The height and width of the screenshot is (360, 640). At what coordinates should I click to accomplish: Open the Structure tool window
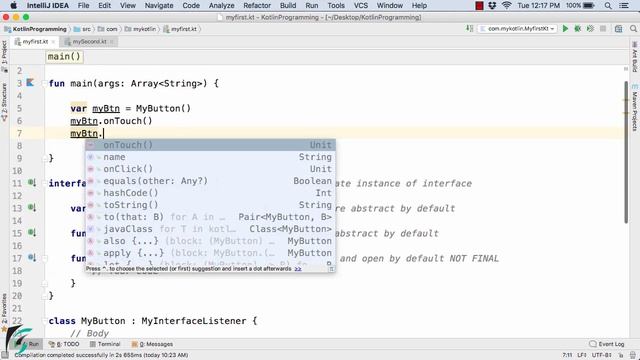(4, 102)
